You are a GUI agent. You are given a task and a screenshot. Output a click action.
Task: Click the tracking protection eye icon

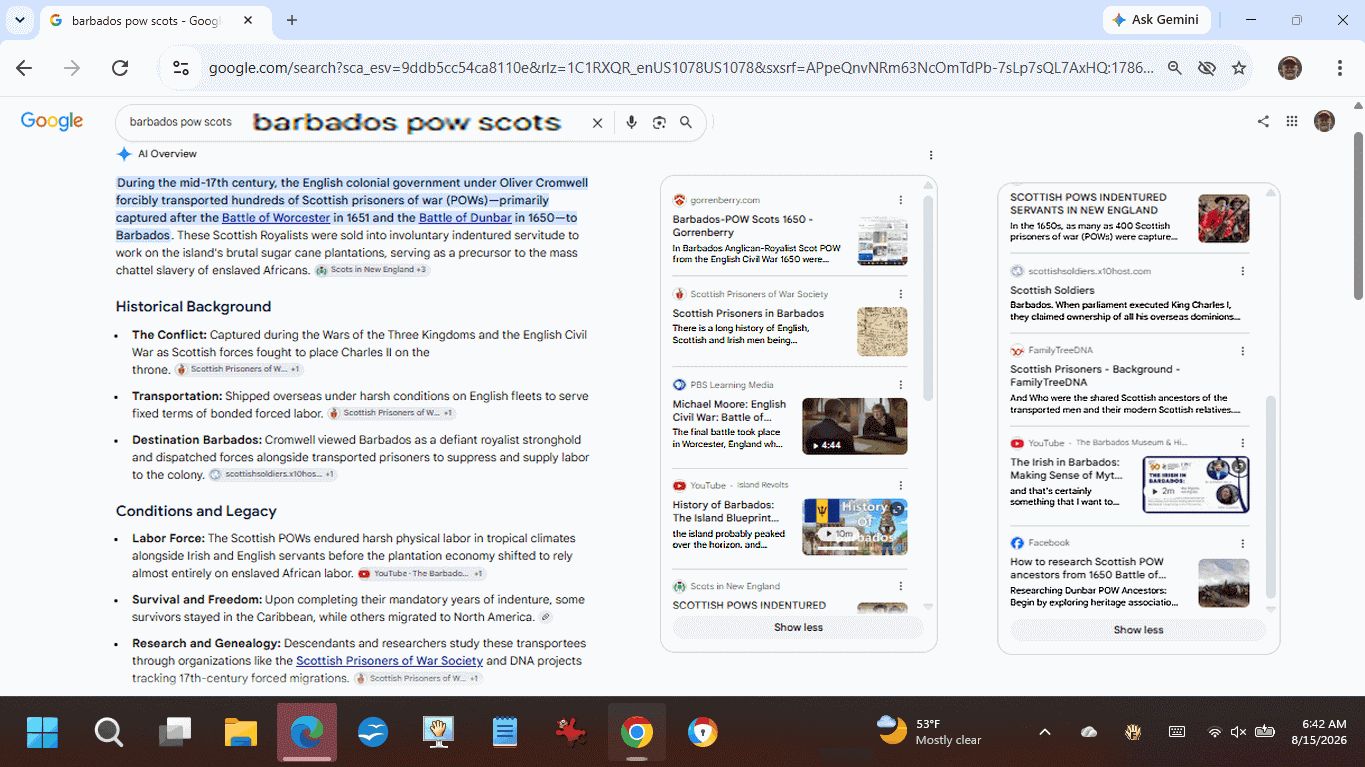1207,68
